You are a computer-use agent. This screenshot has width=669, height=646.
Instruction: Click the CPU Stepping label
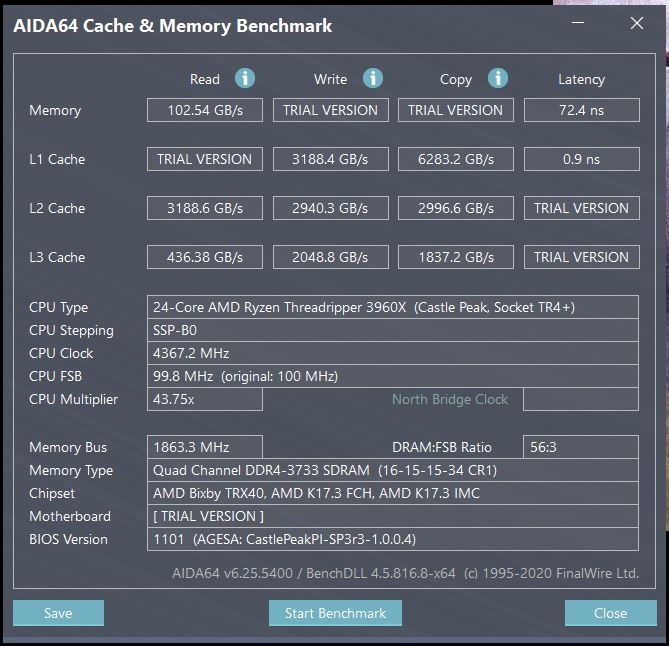[x=71, y=331]
